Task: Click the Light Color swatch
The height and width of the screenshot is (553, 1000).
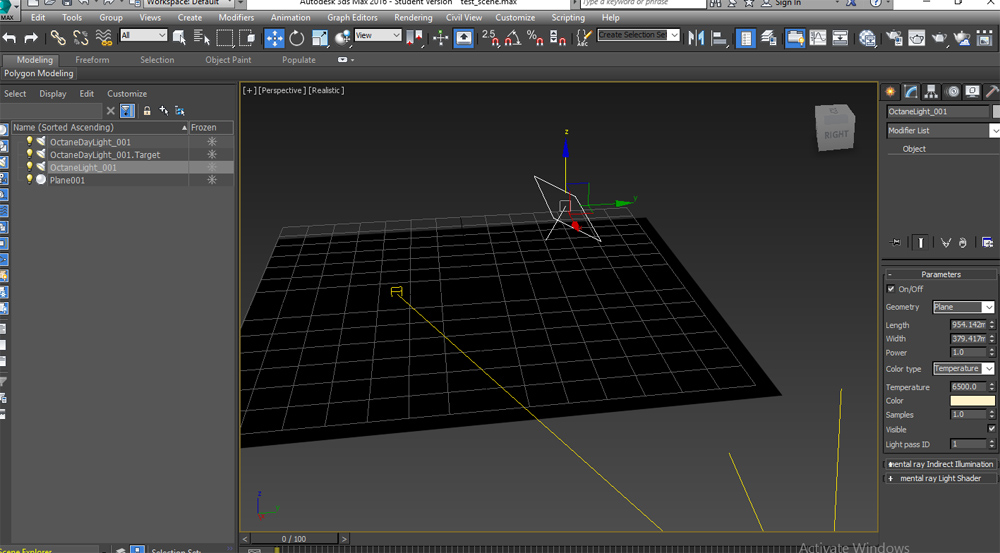Action: tap(972, 401)
